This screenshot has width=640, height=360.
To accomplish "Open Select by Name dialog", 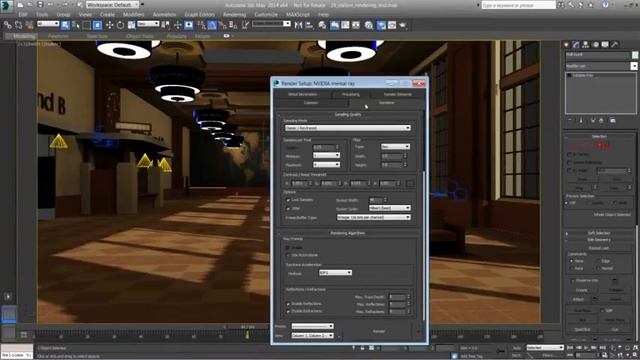I will tap(76, 25).
